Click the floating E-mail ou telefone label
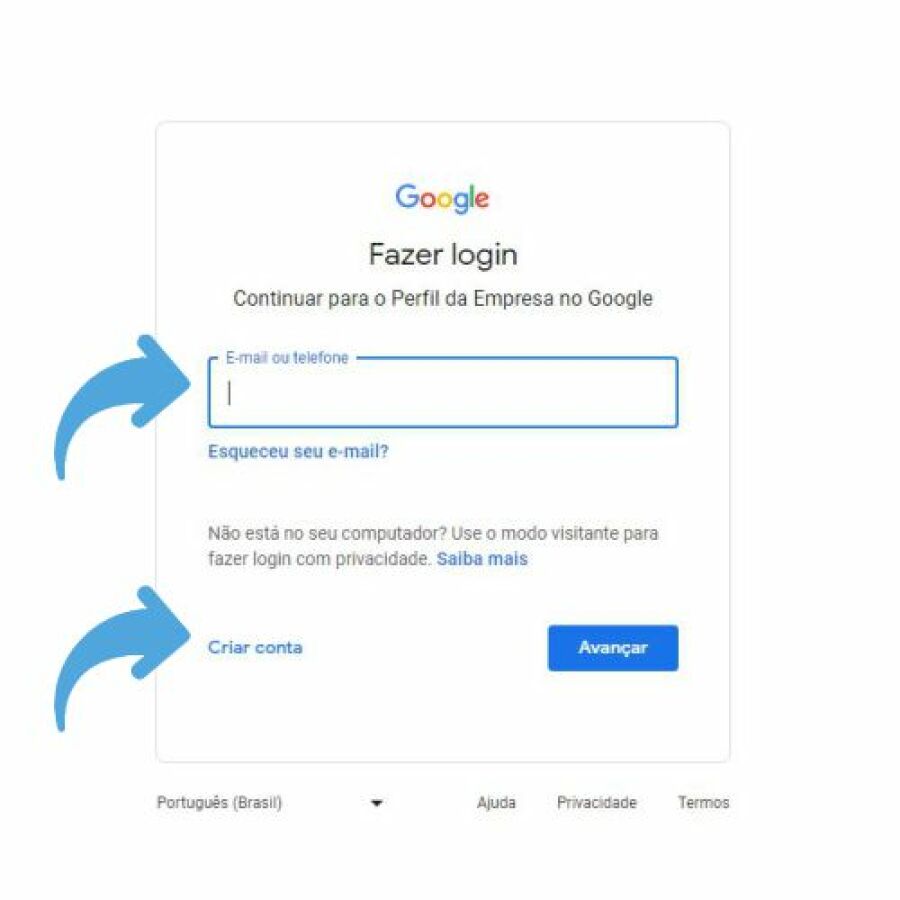This screenshot has height=900, width=900. 287,358
